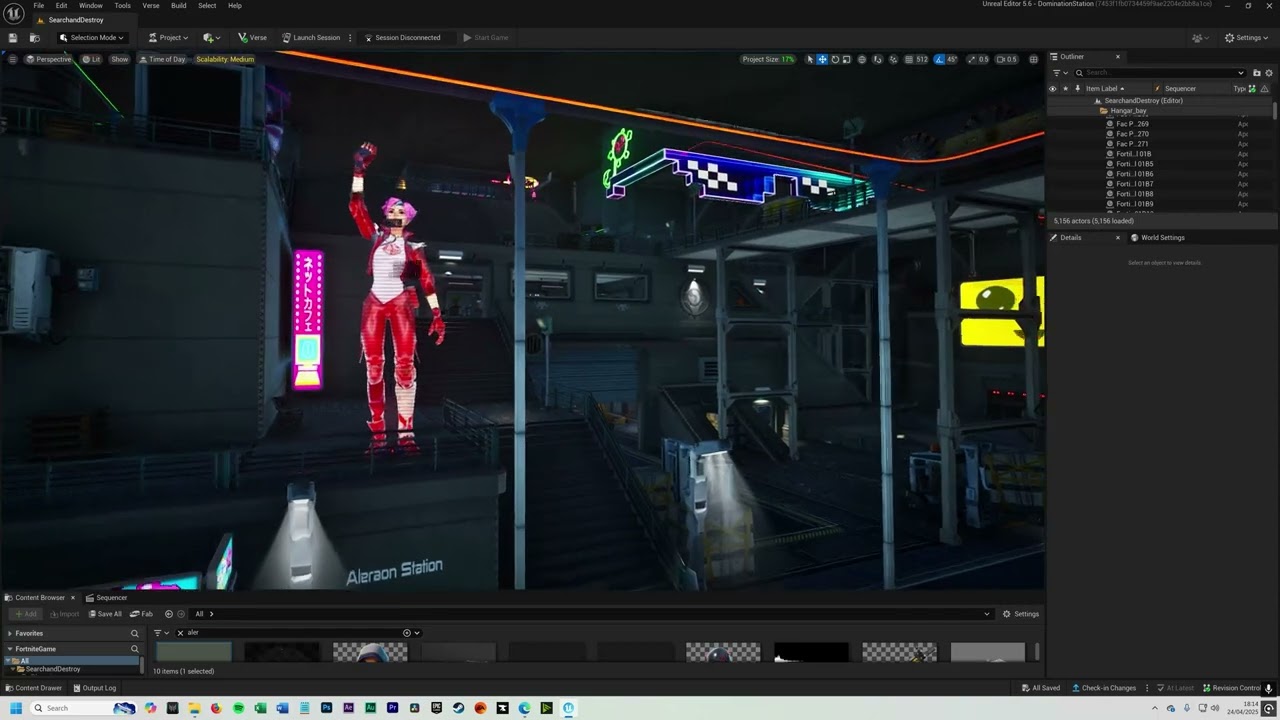1280x720 pixels.
Task: Open the Content Browser toolbar icon next to Save
Action: tap(35, 38)
